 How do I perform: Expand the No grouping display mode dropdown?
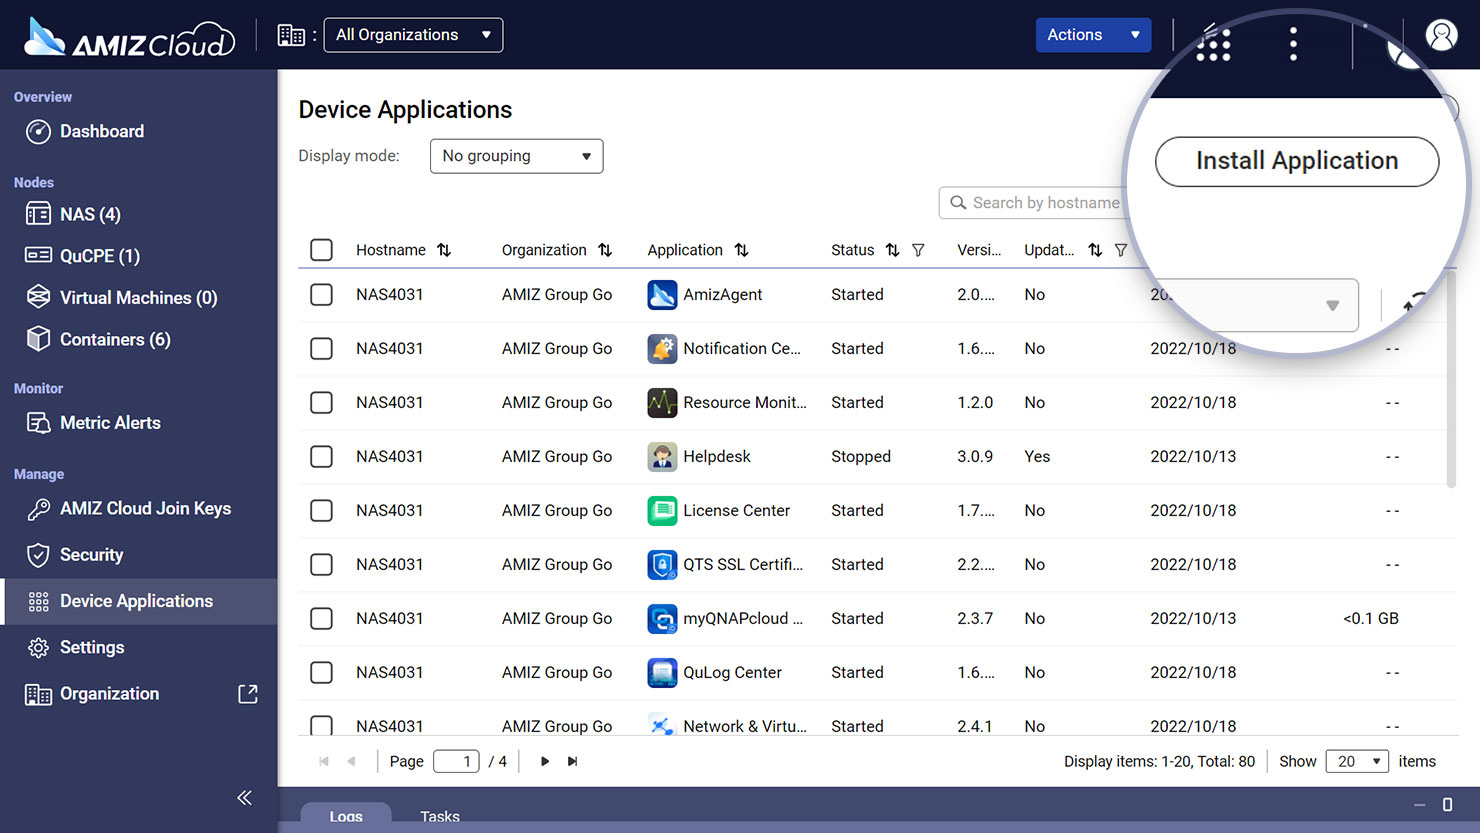(x=516, y=156)
